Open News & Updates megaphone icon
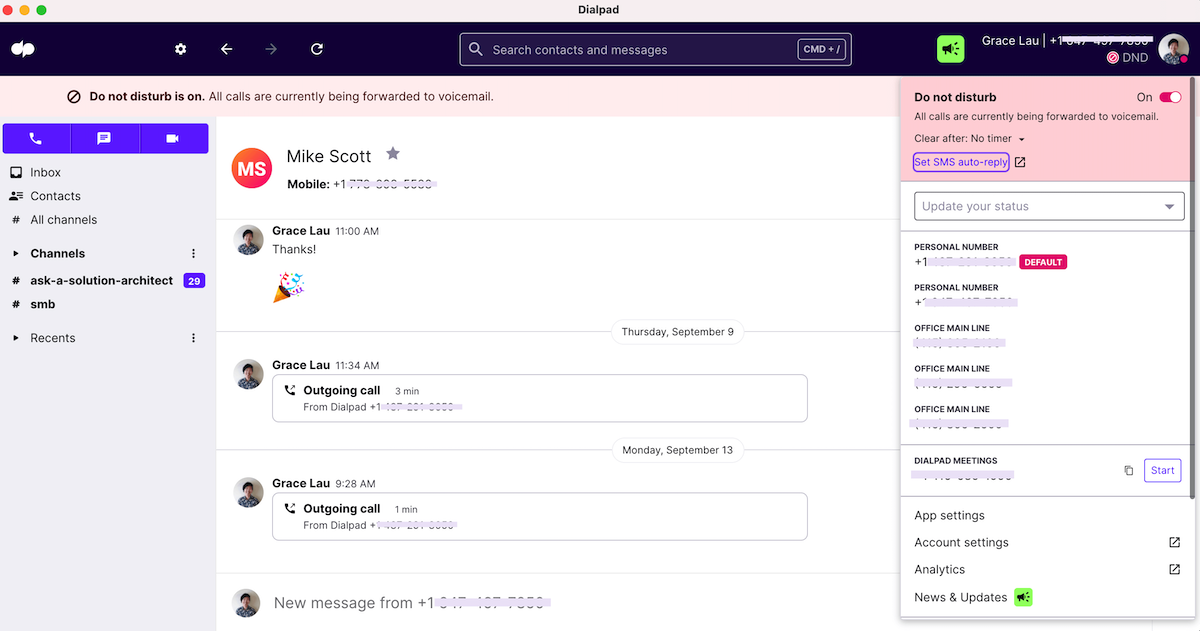Viewport: 1200px width, 631px height. (x=1023, y=597)
